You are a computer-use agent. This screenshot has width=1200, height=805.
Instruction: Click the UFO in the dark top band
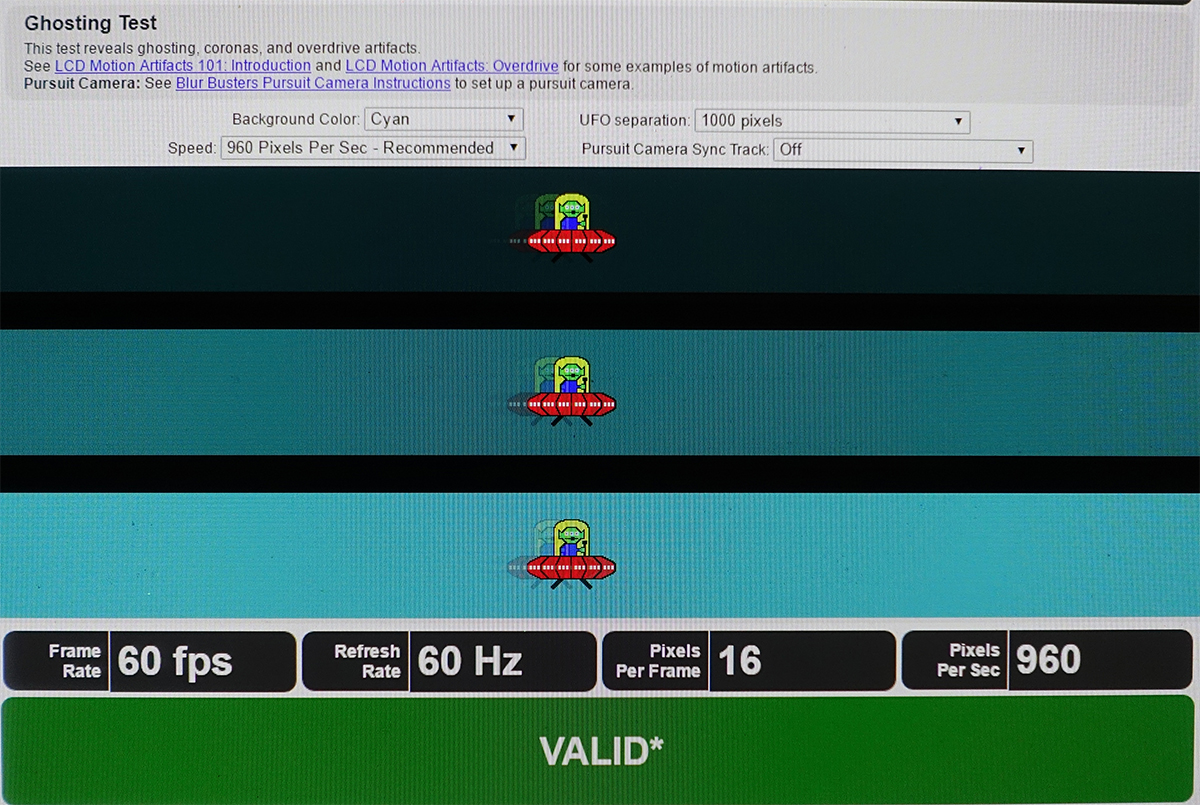coord(570,229)
